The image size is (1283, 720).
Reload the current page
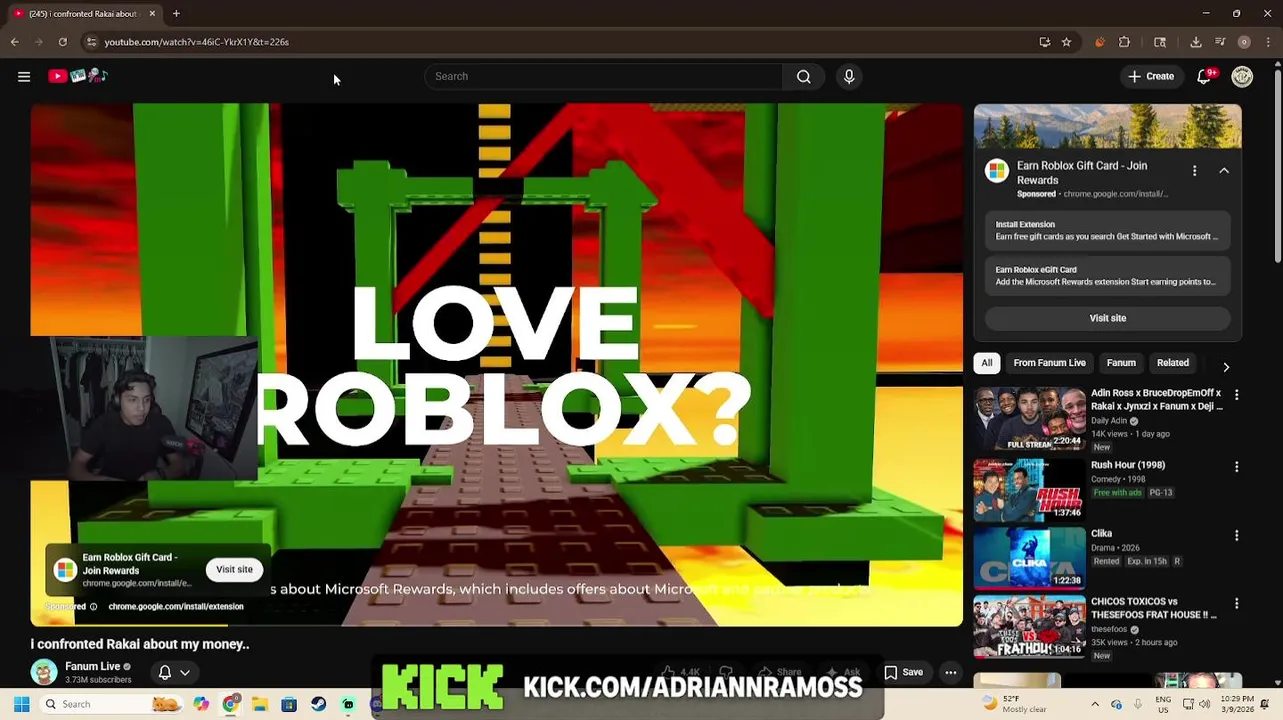coord(62,42)
